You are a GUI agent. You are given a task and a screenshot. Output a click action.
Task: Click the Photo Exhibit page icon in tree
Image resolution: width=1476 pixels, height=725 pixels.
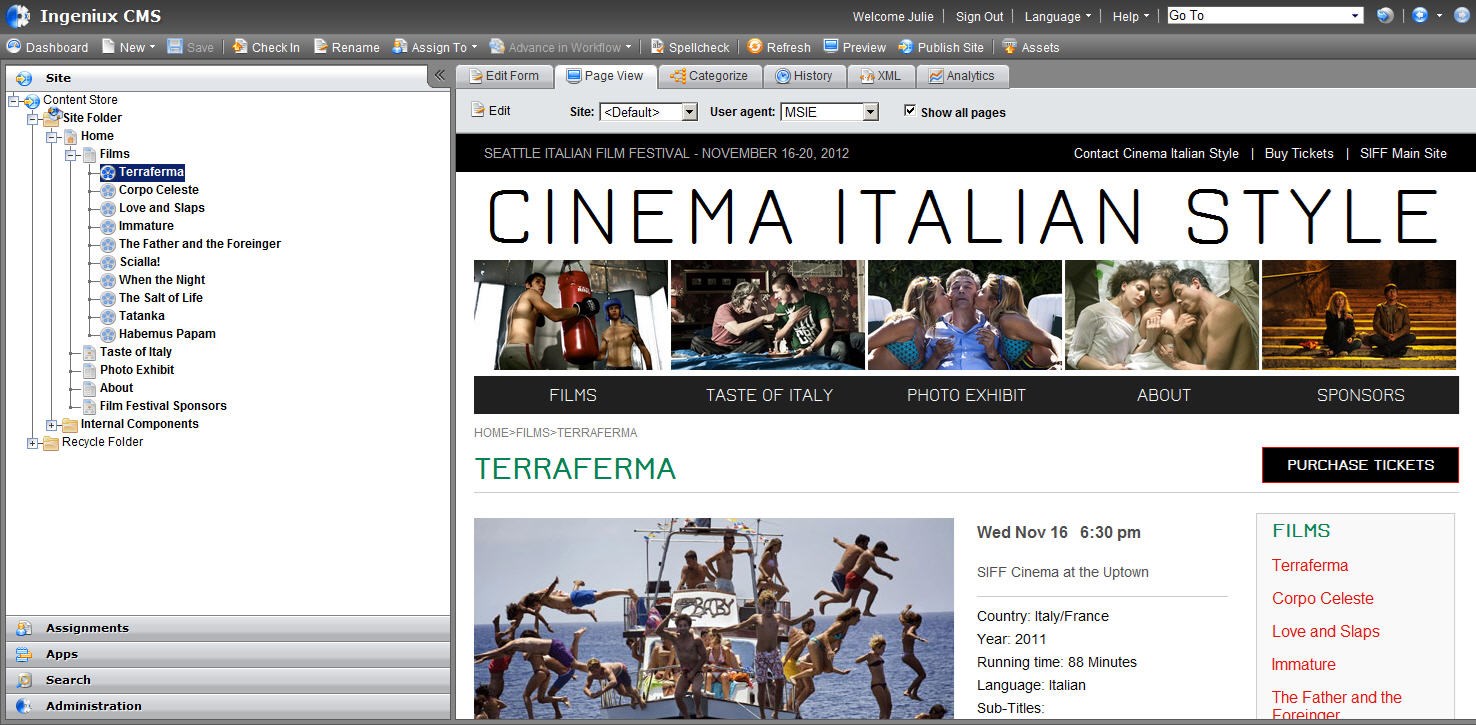click(x=89, y=370)
